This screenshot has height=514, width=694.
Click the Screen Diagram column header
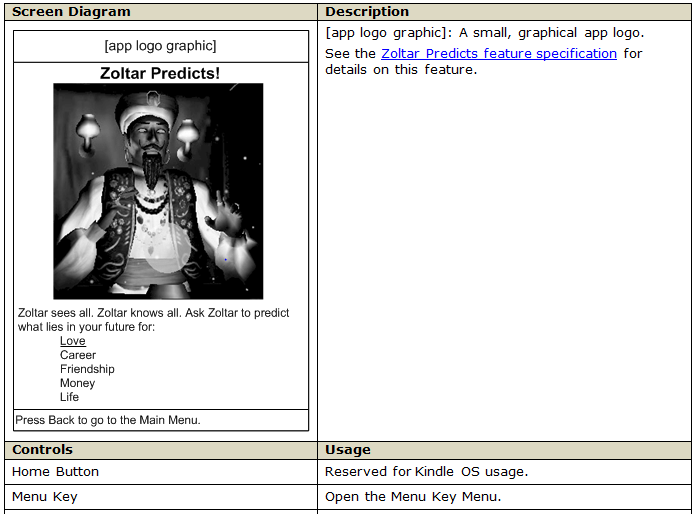(x=161, y=12)
